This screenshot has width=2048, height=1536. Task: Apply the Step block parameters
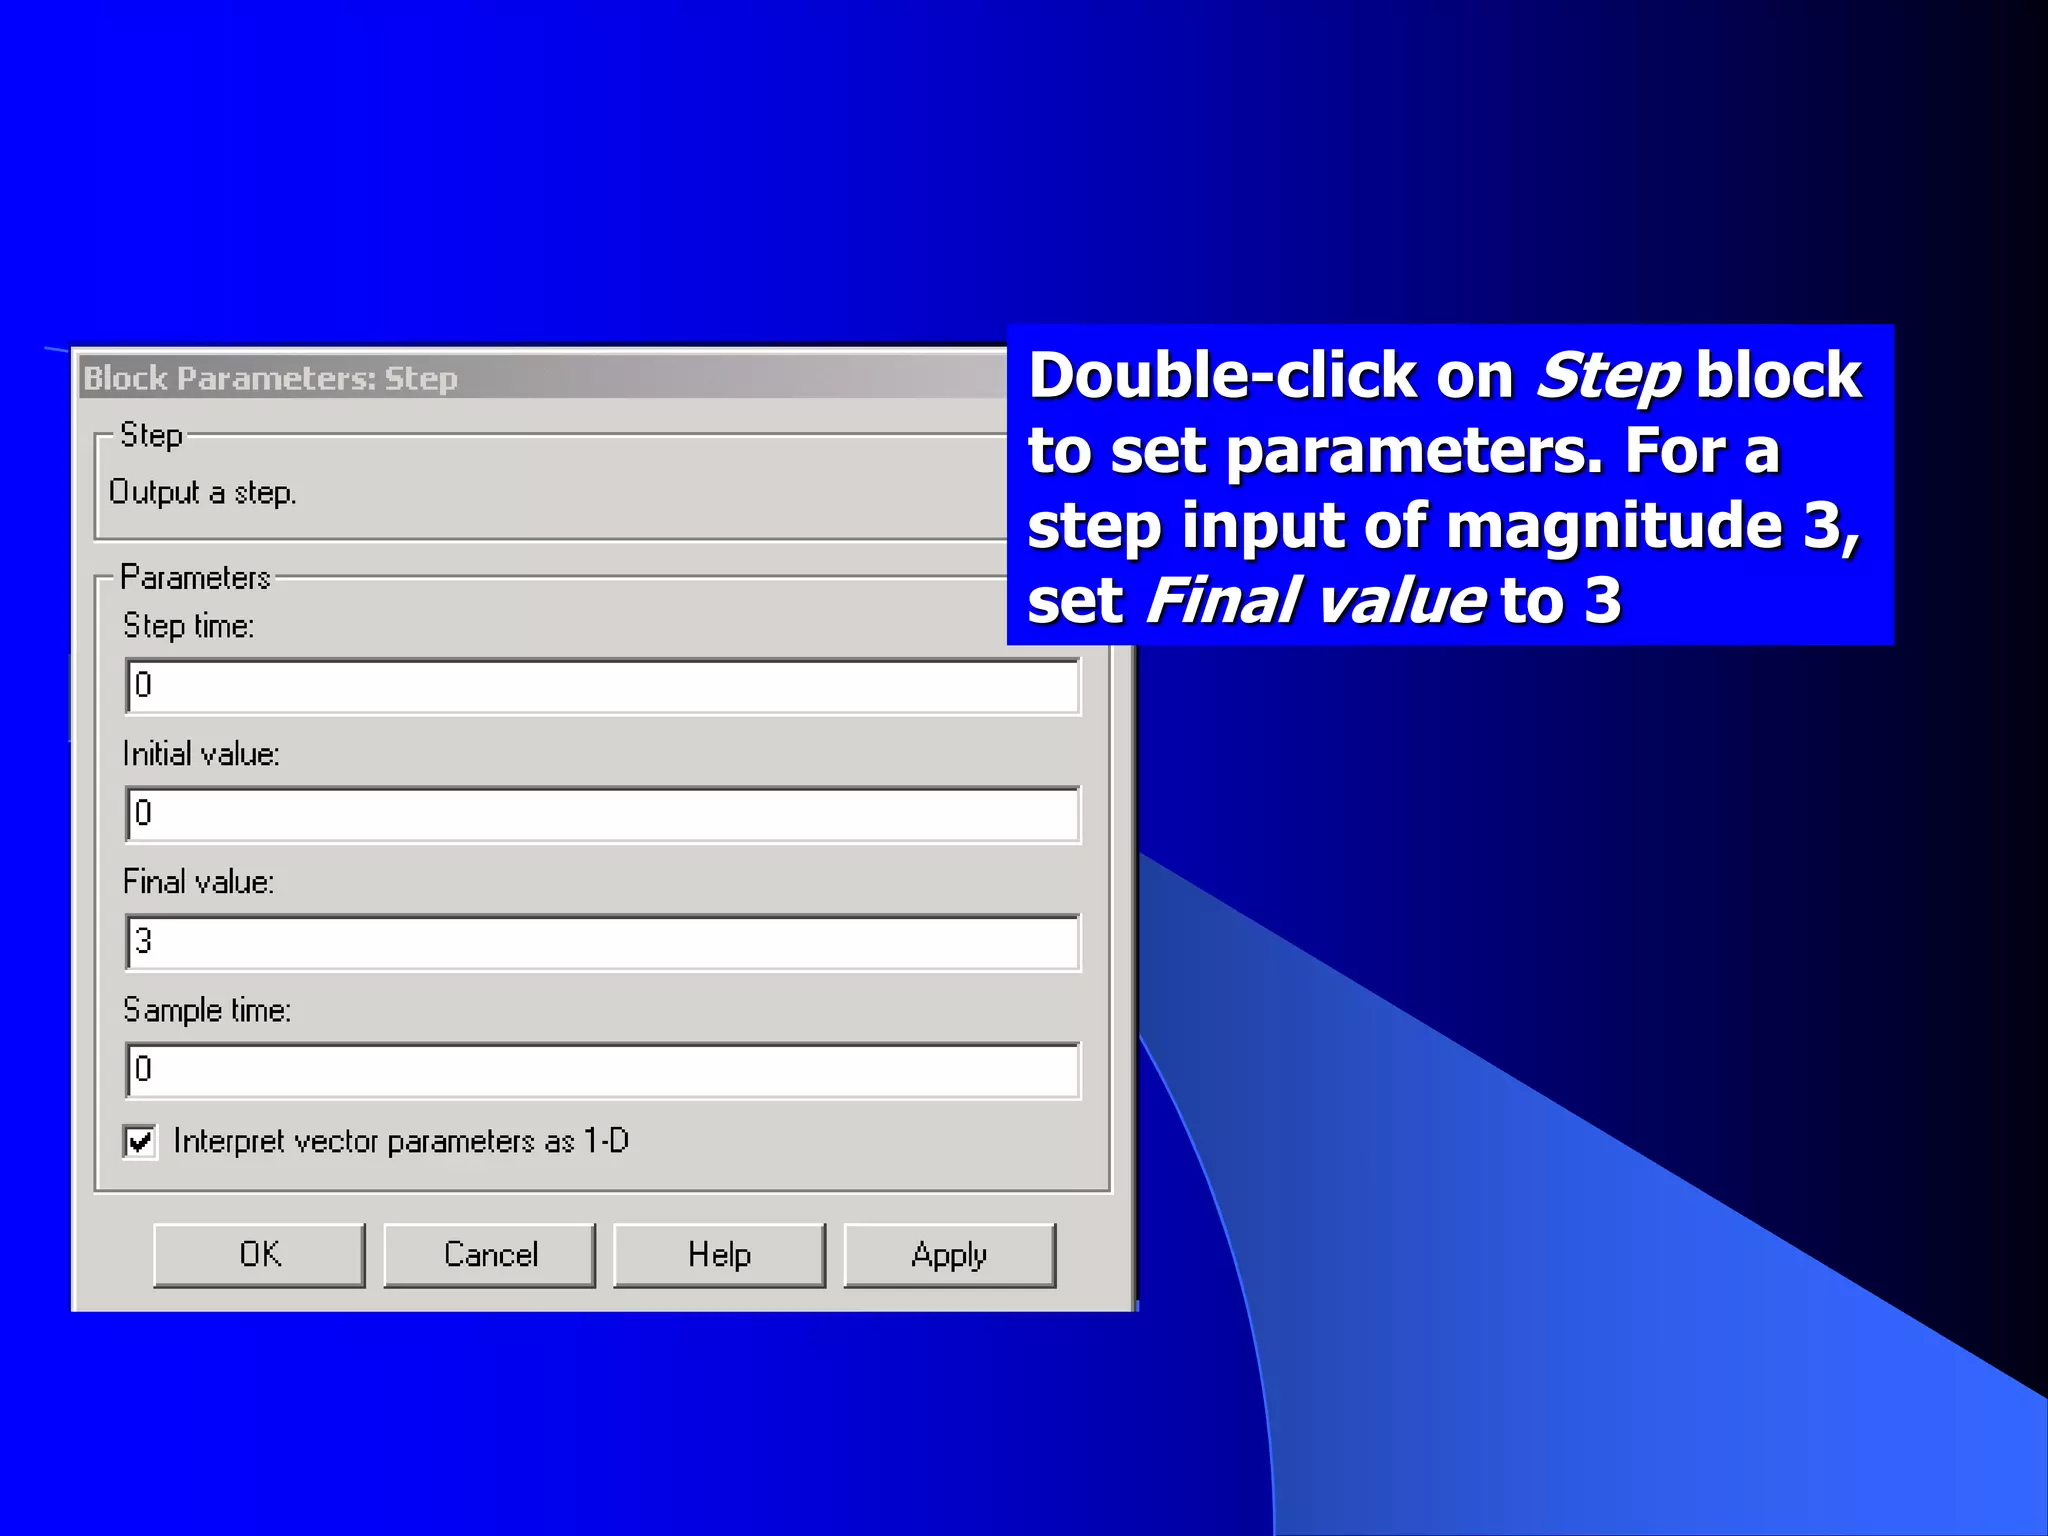tap(949, 1255)
